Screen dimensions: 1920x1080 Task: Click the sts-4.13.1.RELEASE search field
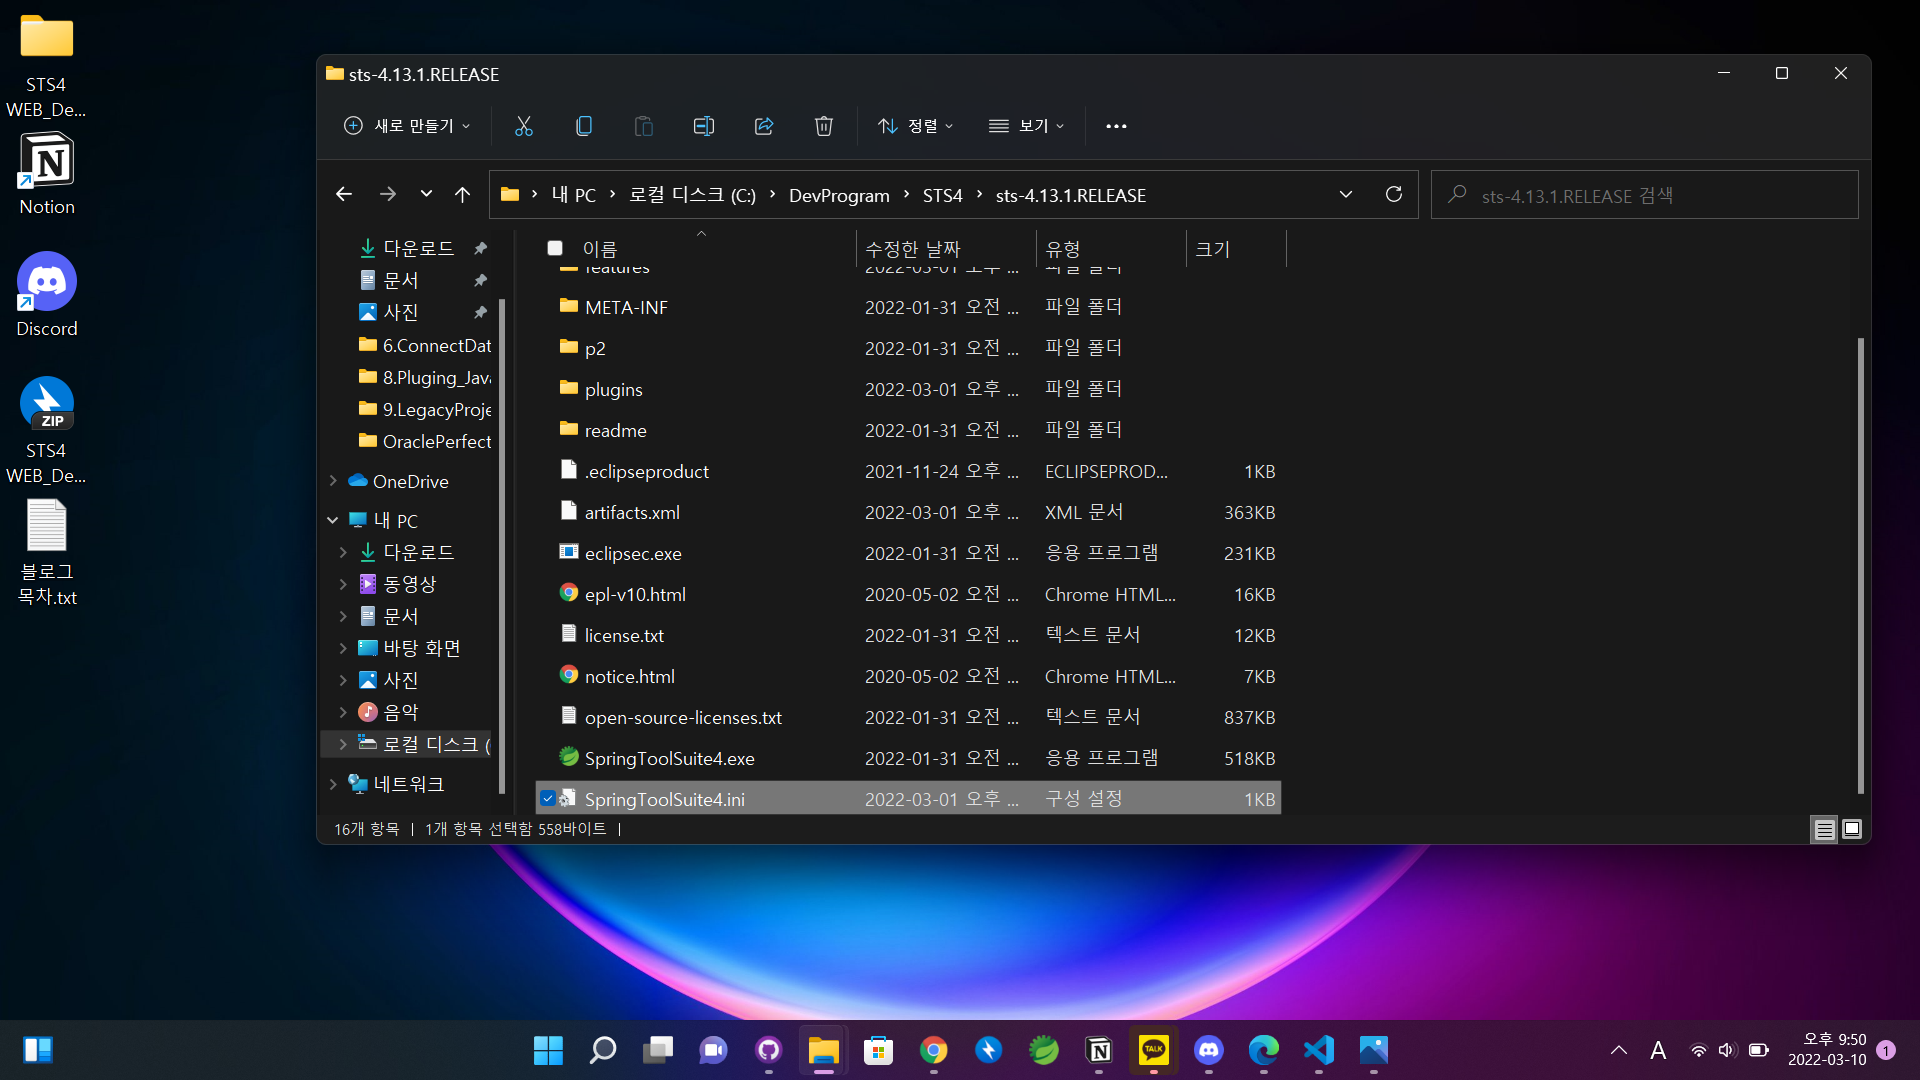[1645, 195]
